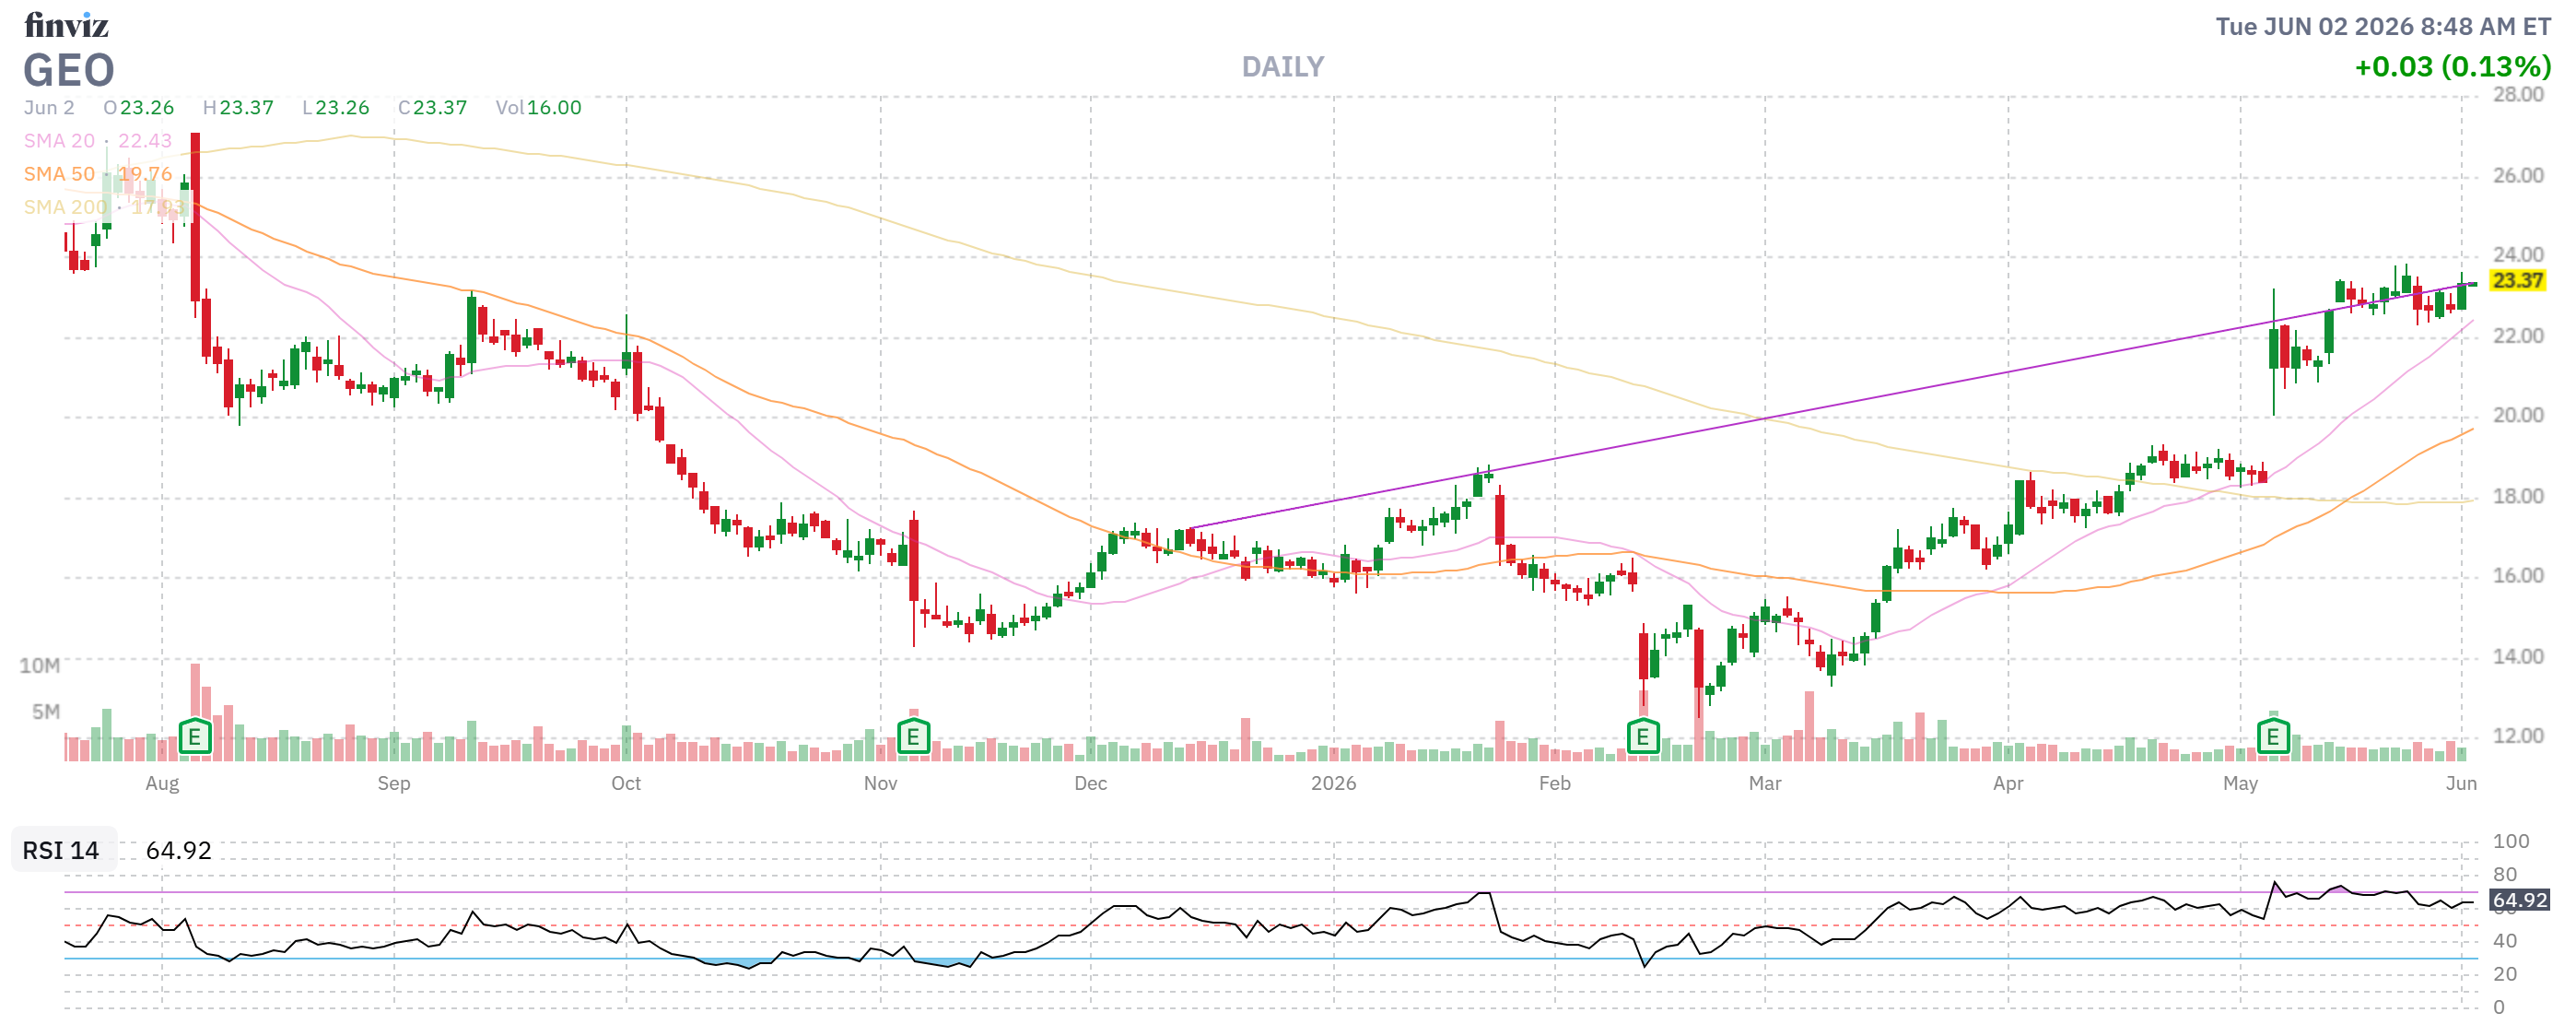Click the SMA 20 value 22.43
Image resolution: width=2576 pixels, height=1036 pixels.
pos(145,141)
